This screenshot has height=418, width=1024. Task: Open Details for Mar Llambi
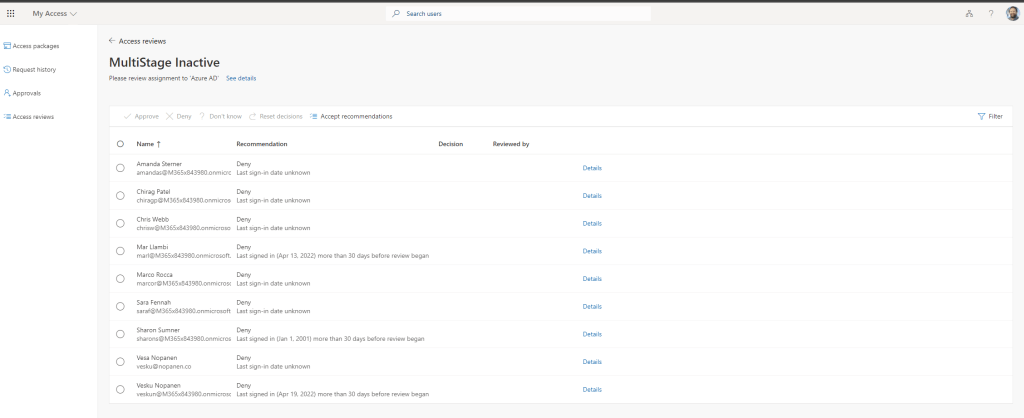[x=592, y=251]
